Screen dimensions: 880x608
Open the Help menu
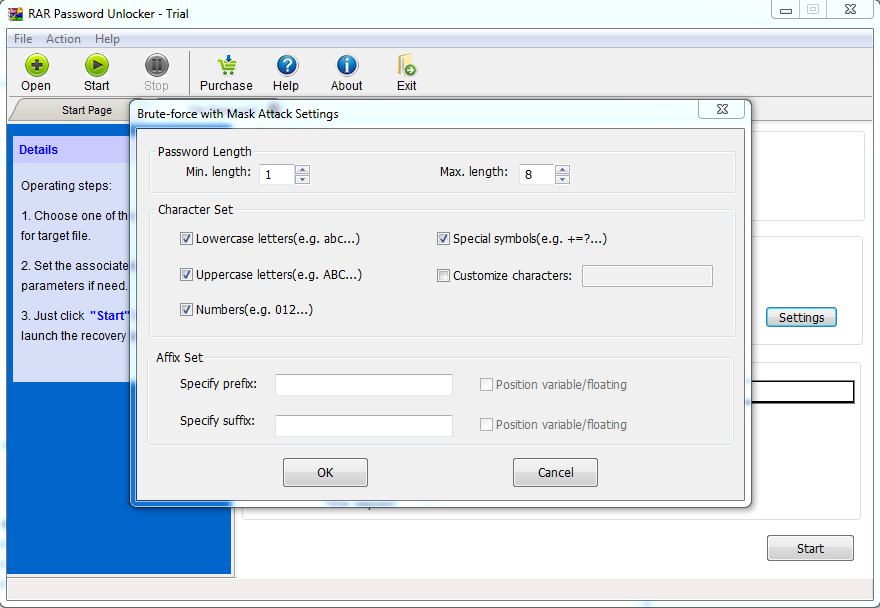click(107, 39)
